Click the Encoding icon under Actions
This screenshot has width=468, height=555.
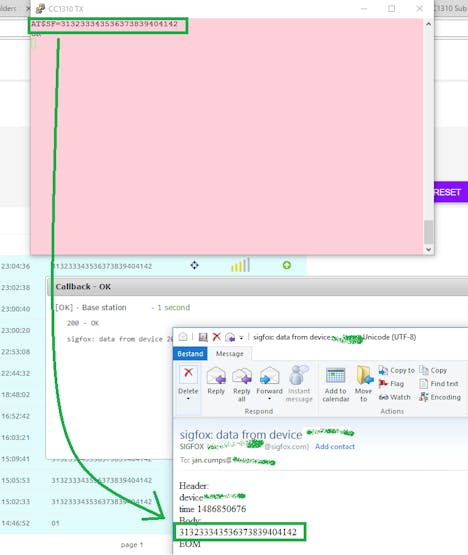coord(423,397)
